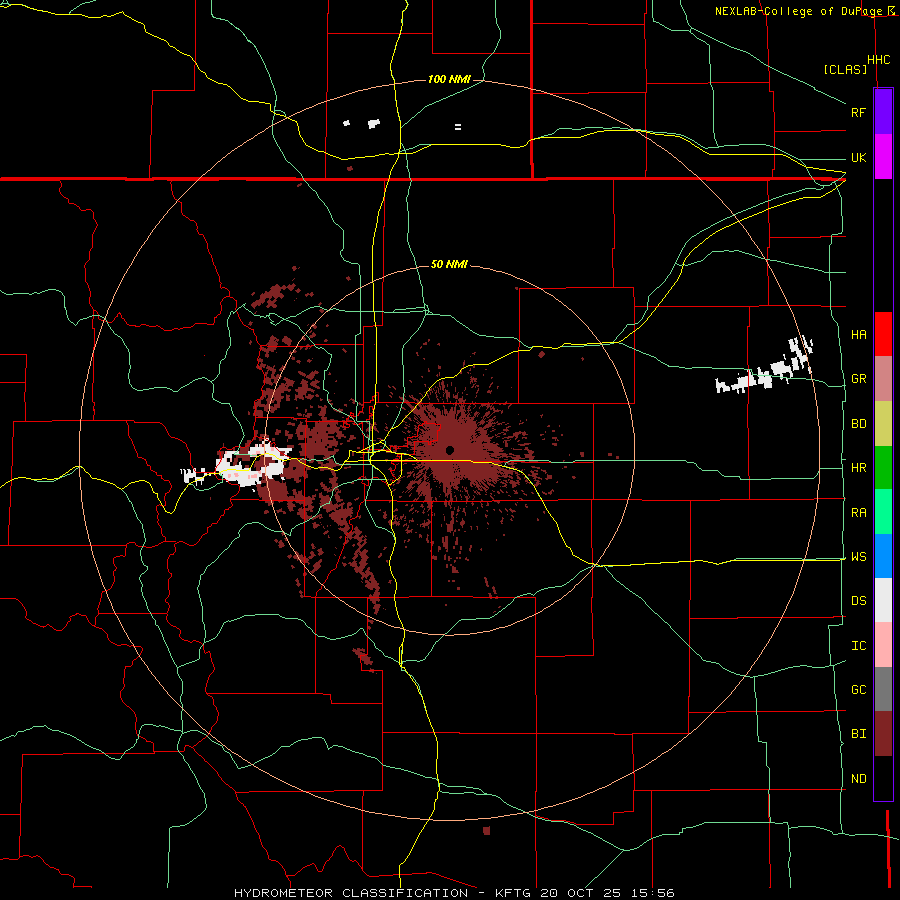Pick the yellow BD legend swatch

tap(883, 424)
